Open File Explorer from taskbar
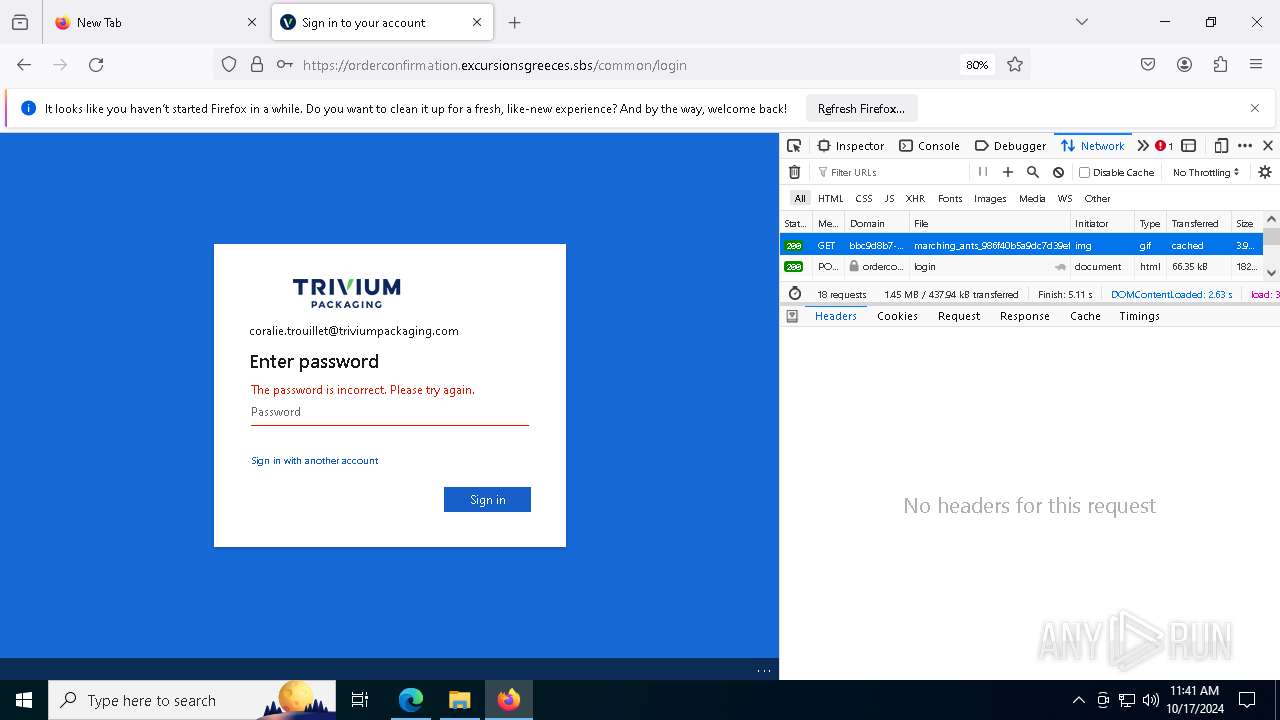 (460, 700)
